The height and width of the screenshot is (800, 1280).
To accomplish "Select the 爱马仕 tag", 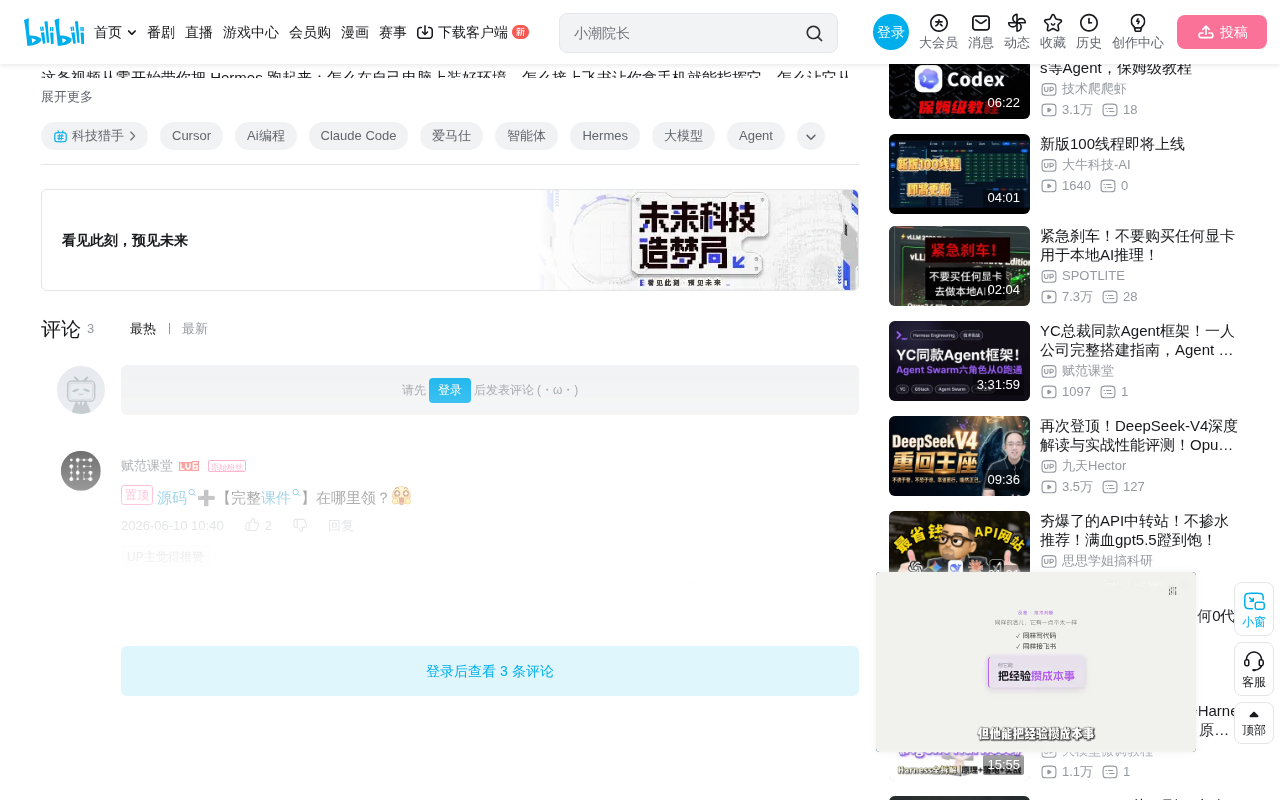I will 451,136.
